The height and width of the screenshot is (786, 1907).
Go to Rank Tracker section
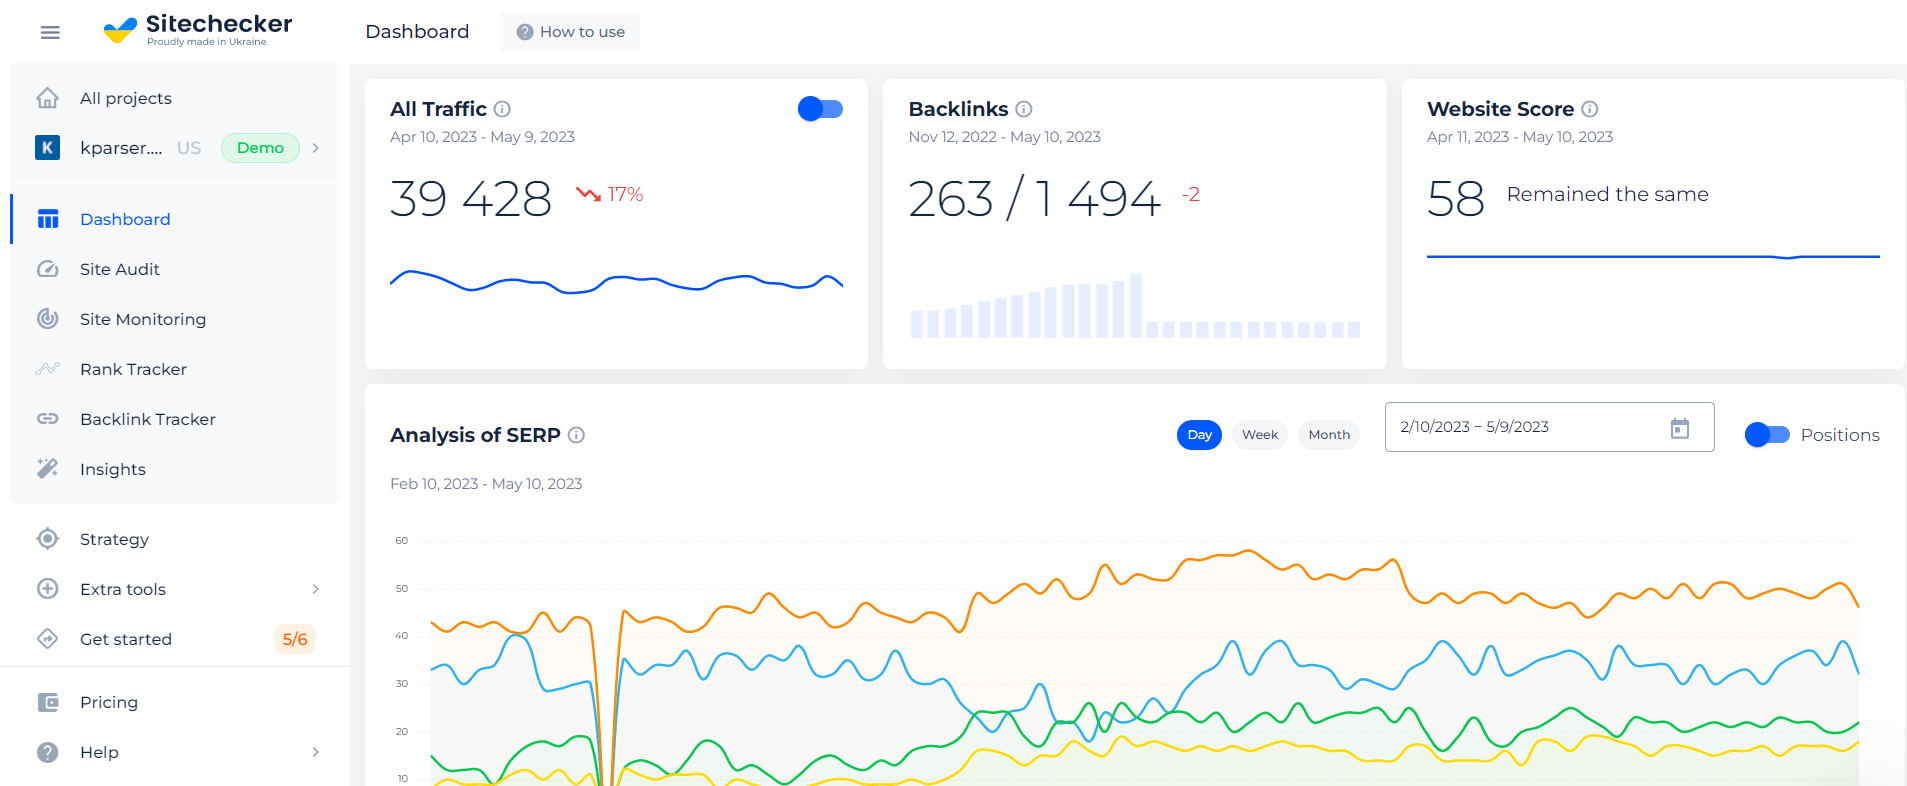pos(133,369)
